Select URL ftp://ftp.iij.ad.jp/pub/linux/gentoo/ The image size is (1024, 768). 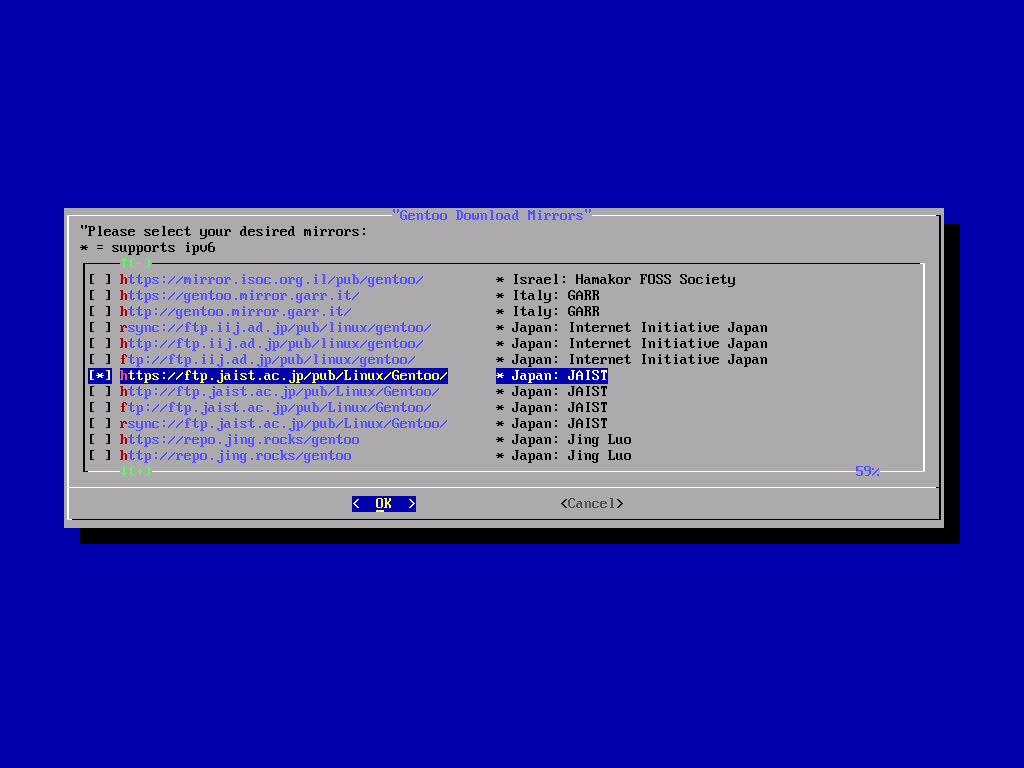tap(268, 360)
